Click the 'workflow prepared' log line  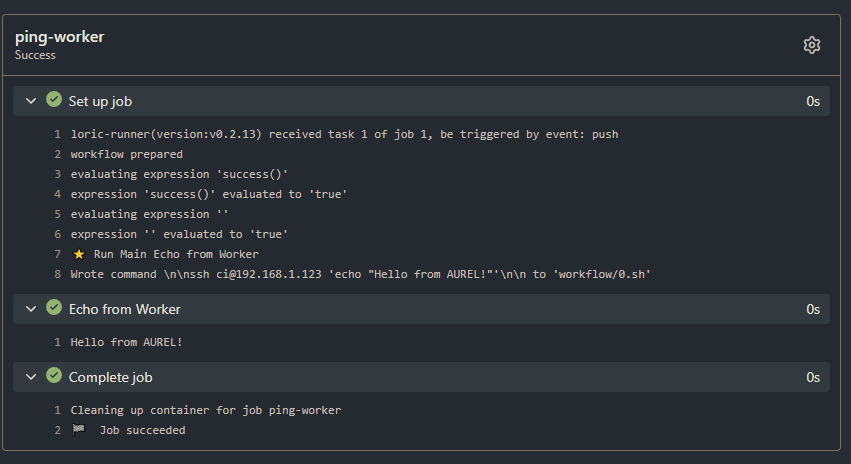point(126,154)
